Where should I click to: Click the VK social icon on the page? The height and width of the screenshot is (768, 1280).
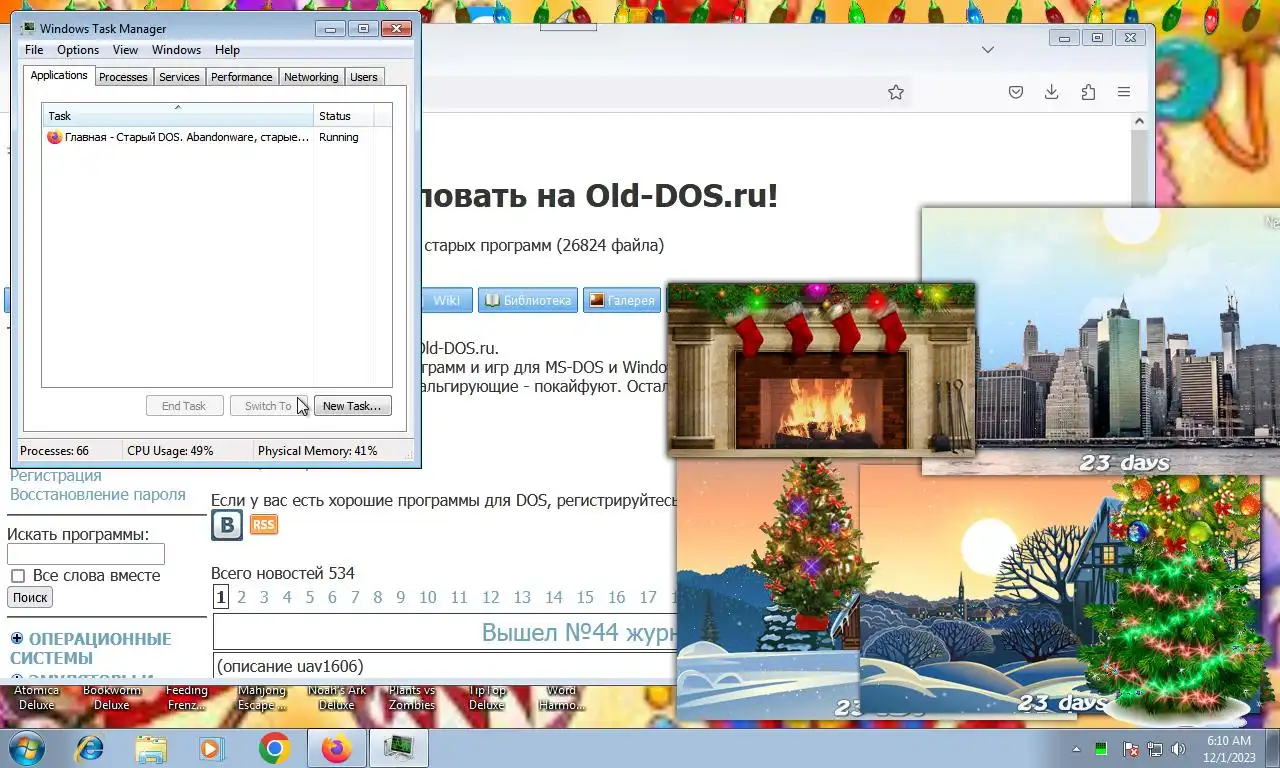click(x=227, y=525)
